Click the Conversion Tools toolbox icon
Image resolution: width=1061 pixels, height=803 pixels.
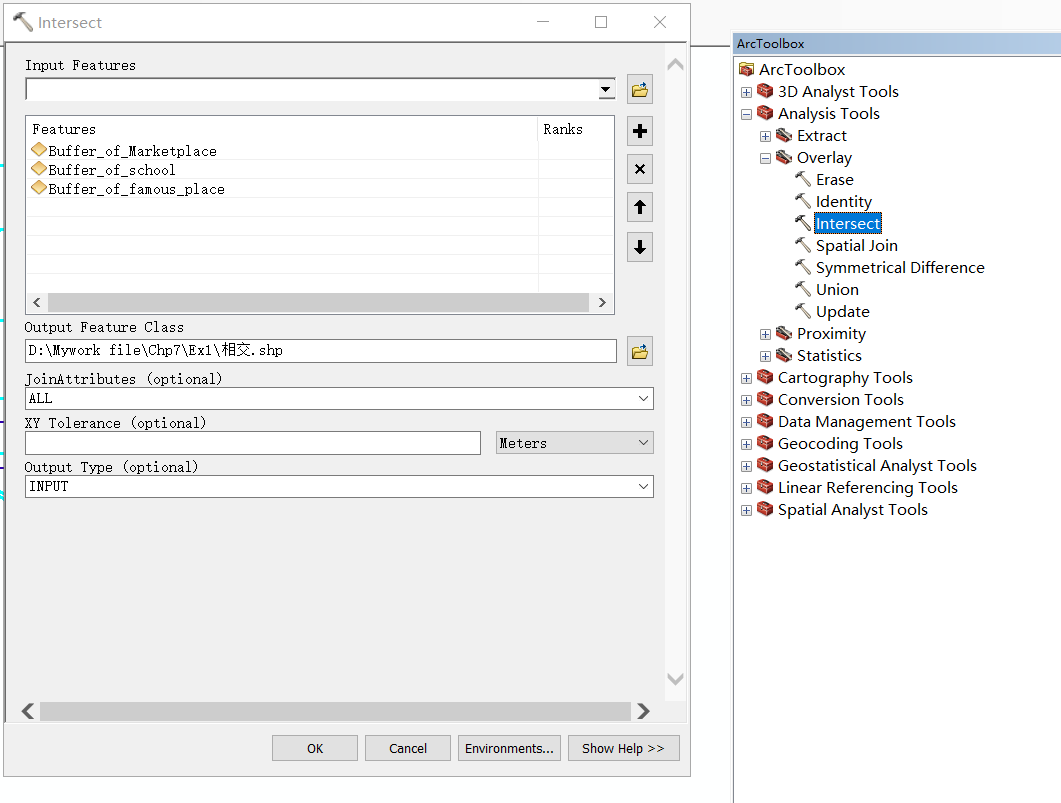pos(765,399)
